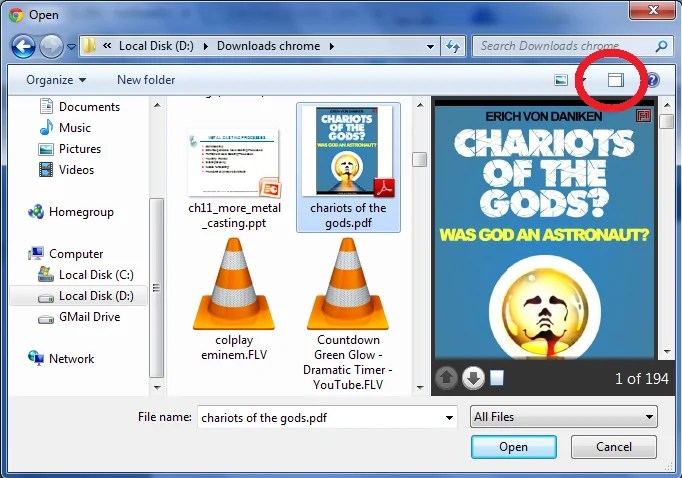Select ch11_more_metal_casting.ppt file thumbnail
Viewport: 682px width, 478px height.
click(x=234, y=163)
